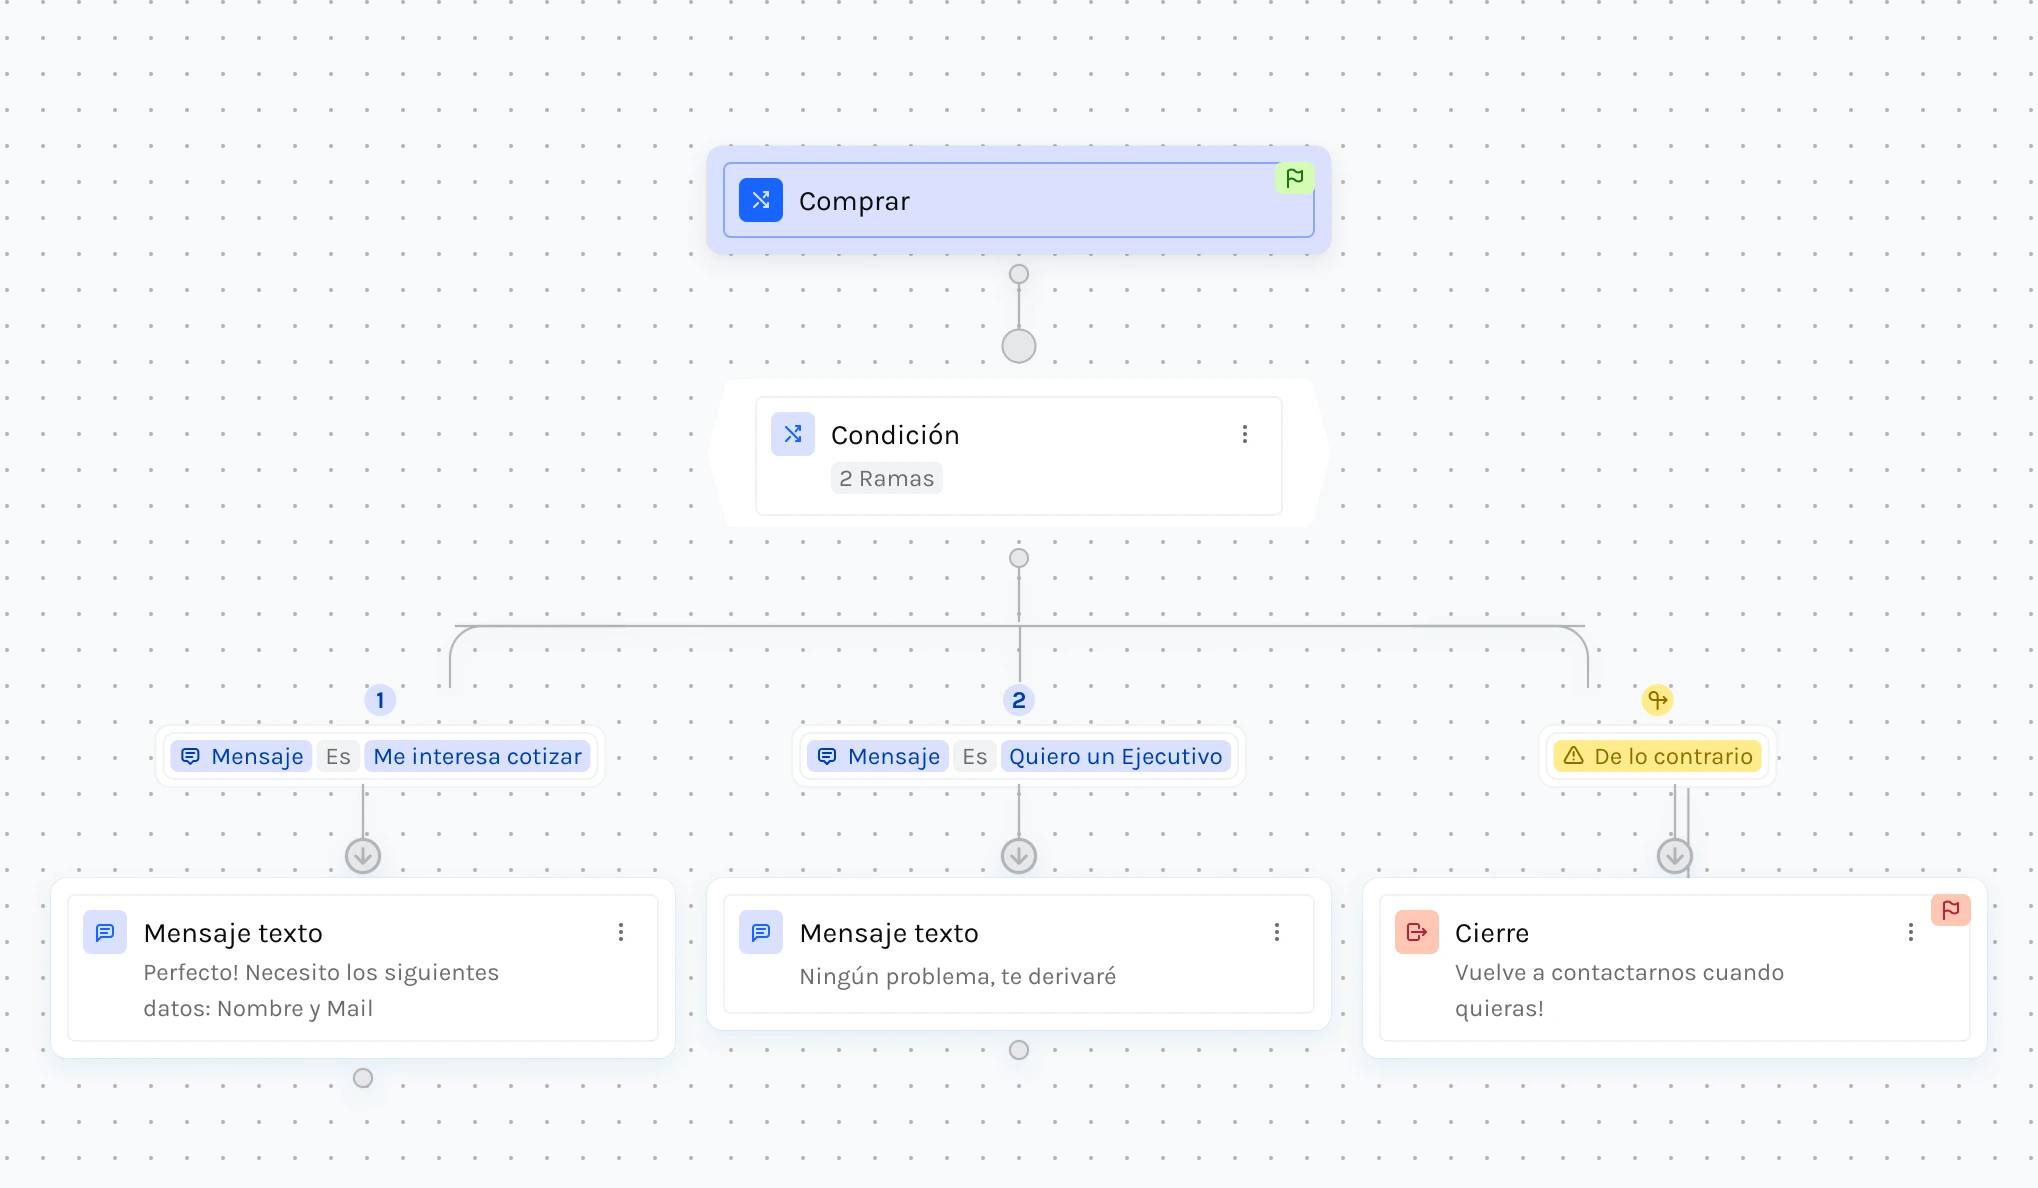Click the Me interesa cotizar condition value
Screen dimensions: 2038x1188
tap(477, 756)
